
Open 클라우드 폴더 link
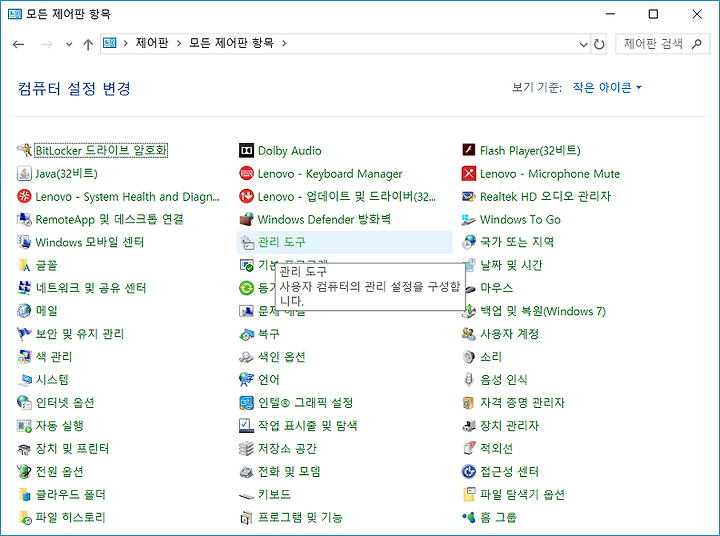(71, 494)
